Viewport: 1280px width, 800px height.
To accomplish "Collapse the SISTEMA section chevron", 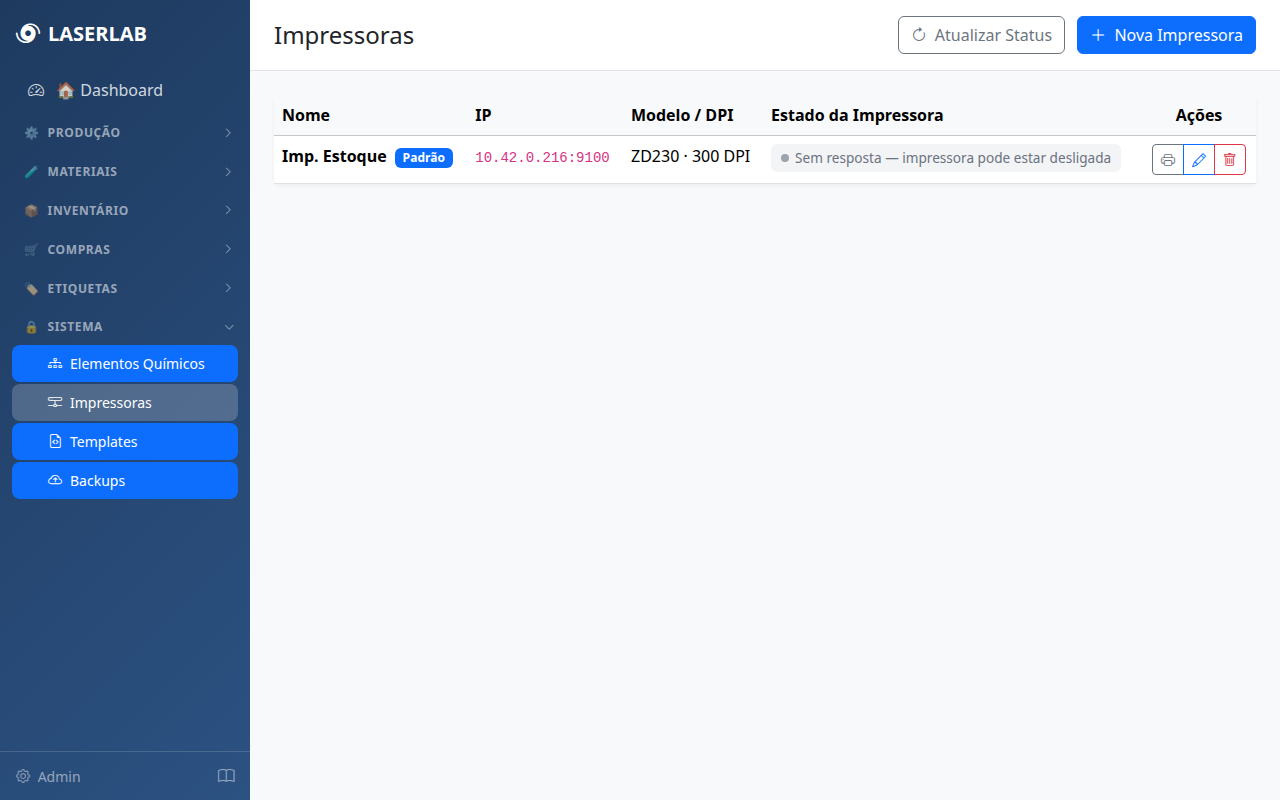I will pyautogui.click(x=229, y=327).
